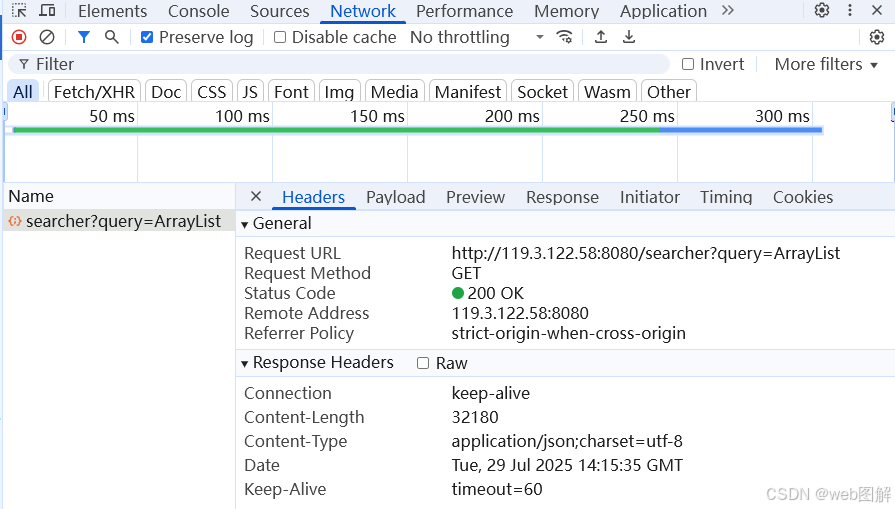Show more DevTools tabs via the chevron
Screen dimensions: 895x509
[x=727, y=10]
